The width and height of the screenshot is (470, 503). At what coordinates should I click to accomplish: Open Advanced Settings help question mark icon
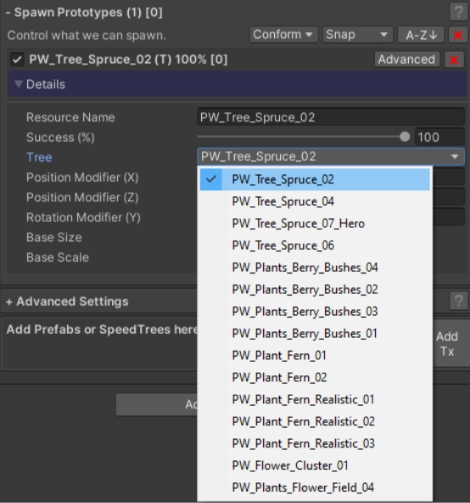(x=458, y=301)
